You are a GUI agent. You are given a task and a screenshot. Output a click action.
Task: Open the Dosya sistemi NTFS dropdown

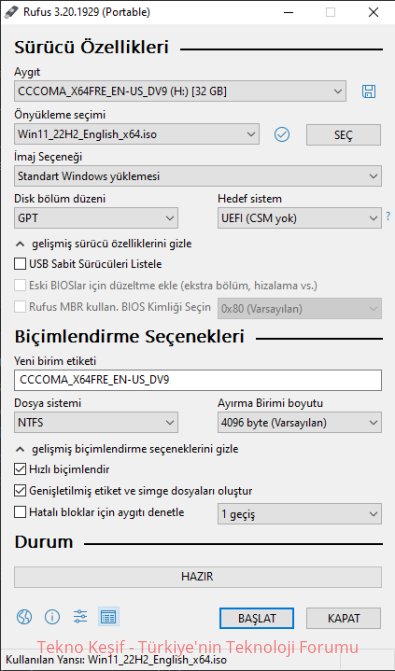point(96,423)
